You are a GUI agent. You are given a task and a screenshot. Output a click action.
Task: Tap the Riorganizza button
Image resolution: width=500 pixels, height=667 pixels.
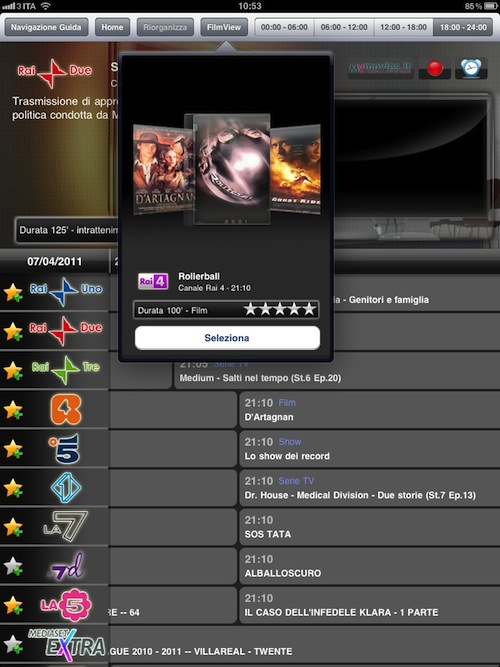coord(165,27)
